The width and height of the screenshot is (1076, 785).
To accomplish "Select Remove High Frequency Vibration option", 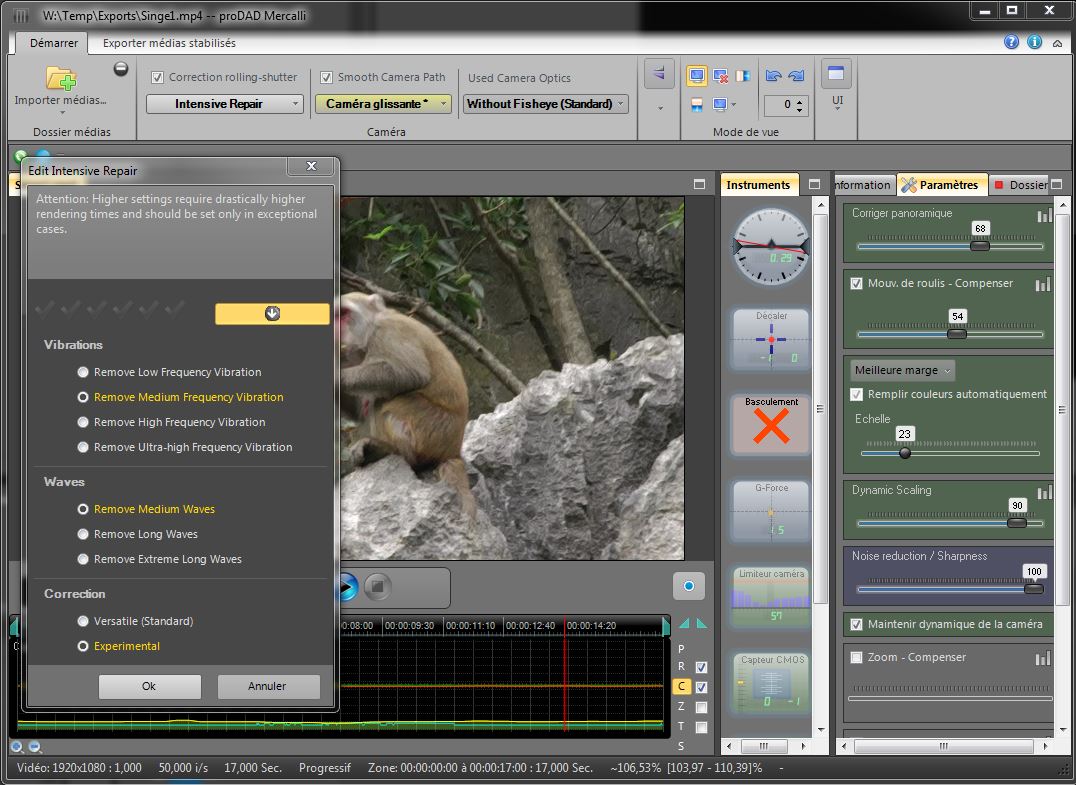I will (x=84, y=422).
